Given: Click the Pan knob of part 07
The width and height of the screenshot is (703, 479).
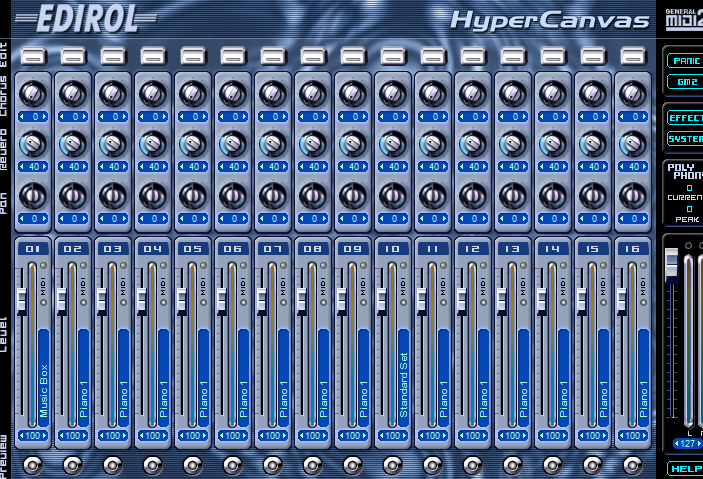Looking at the screenshot, I should coord(273,196).
